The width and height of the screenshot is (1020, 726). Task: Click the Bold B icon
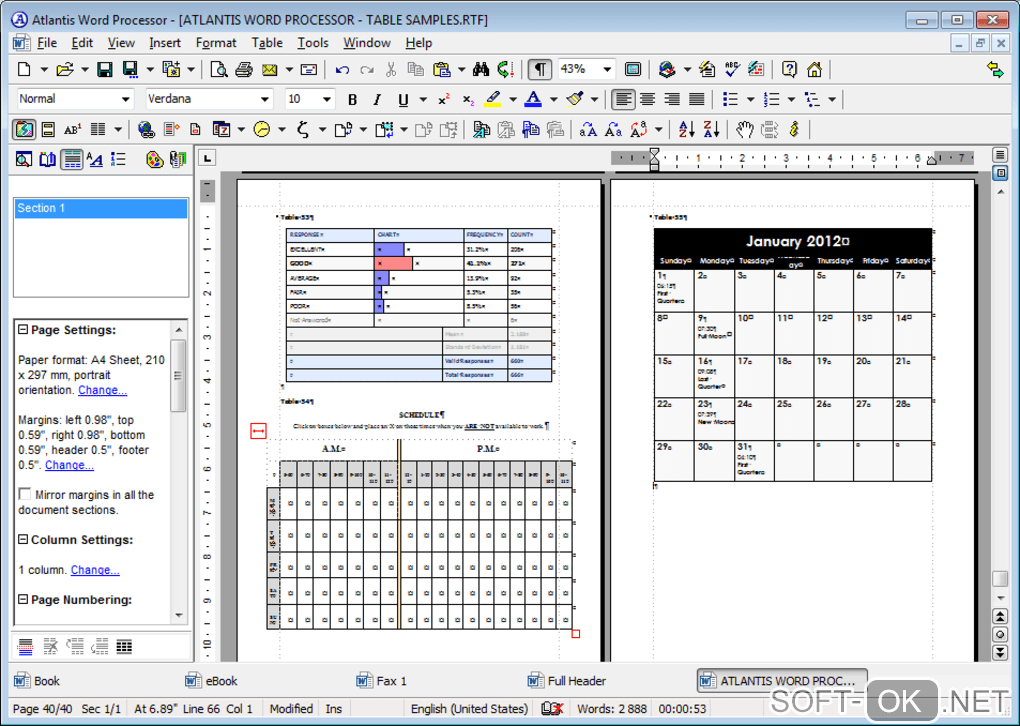353,100
